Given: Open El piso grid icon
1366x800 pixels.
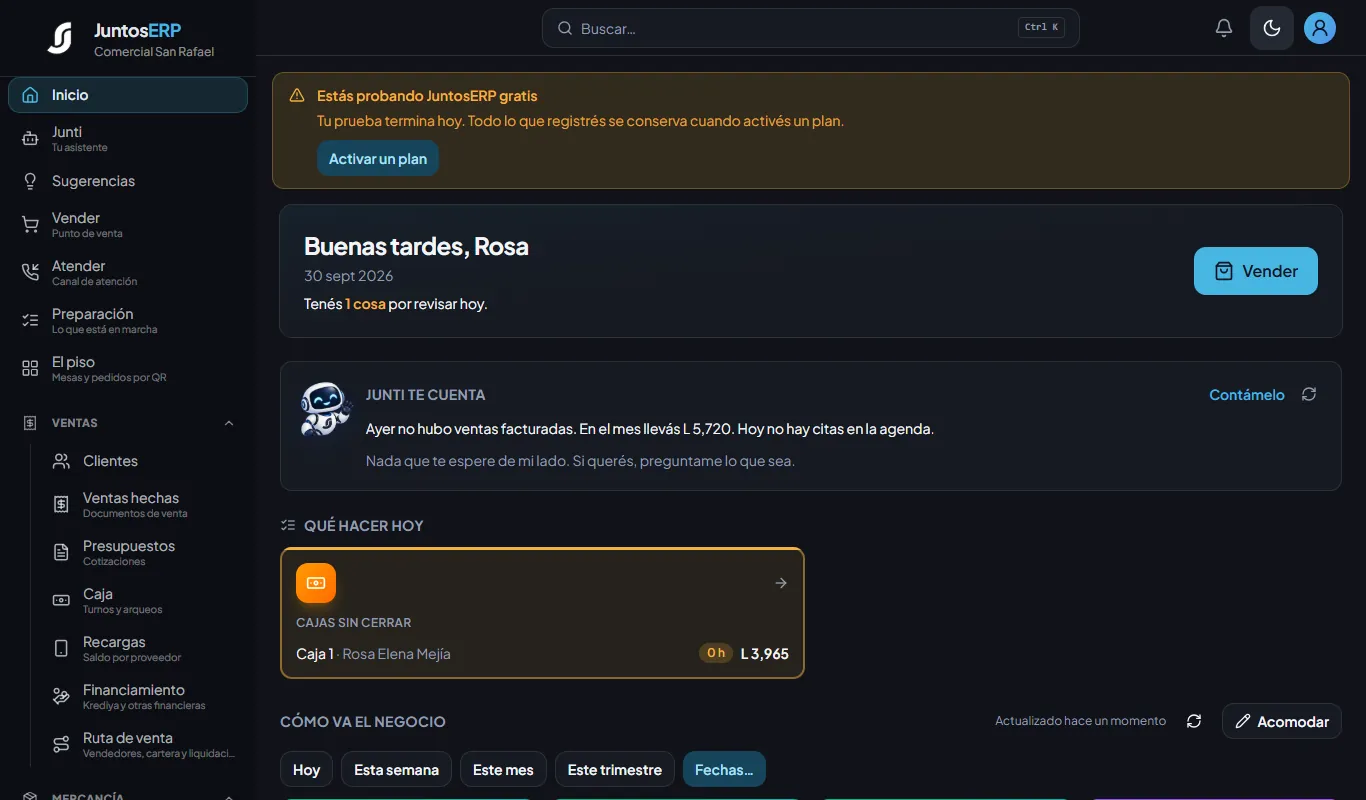Looking at the screenshot, I should (x=31, y=369).
